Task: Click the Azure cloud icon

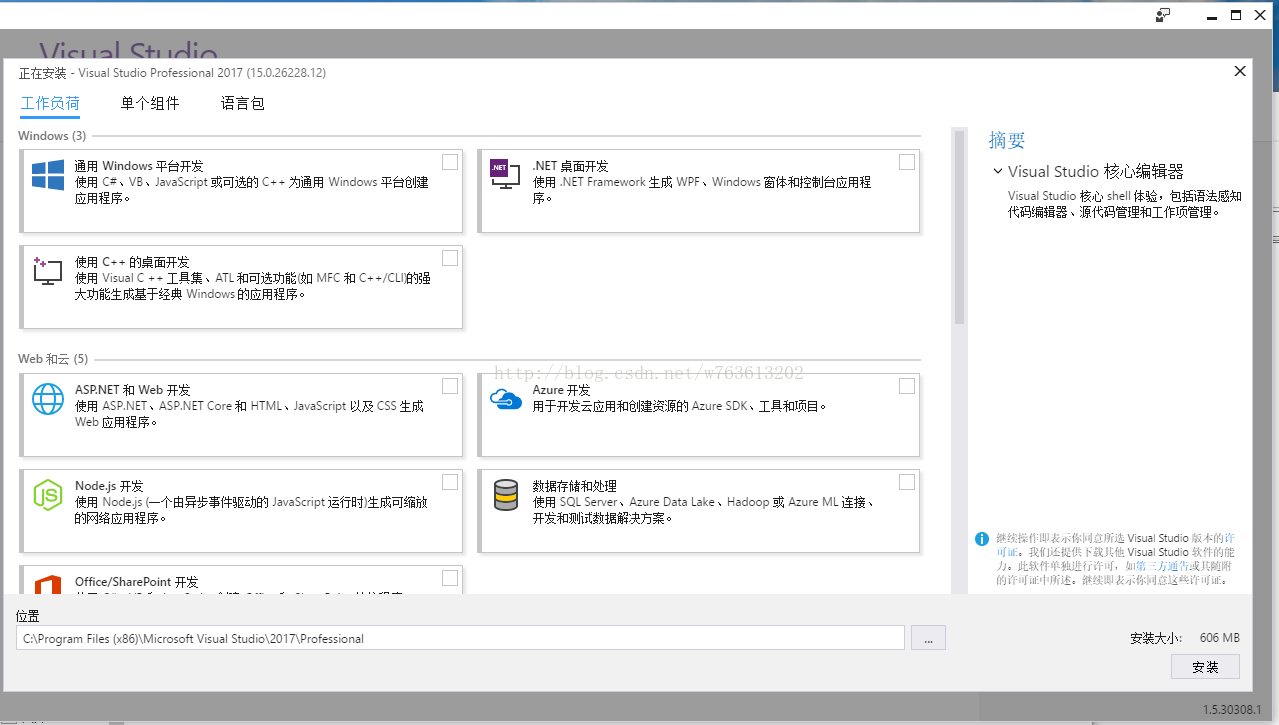Action: pos(506,399)
